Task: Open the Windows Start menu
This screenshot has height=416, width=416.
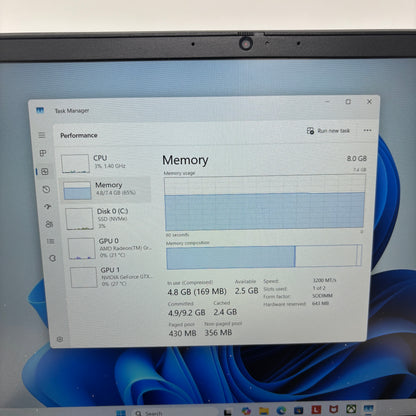Action: point(121,413)
